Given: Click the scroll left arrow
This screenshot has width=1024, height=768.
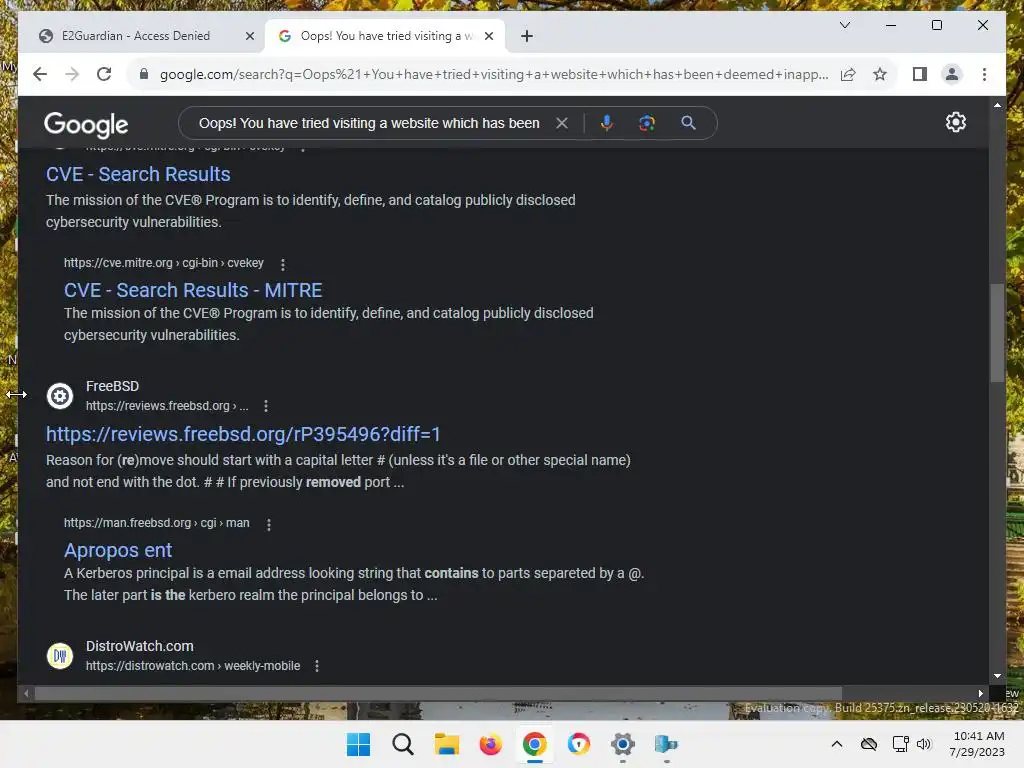Looking at the screenshot, I should [26, 694].
